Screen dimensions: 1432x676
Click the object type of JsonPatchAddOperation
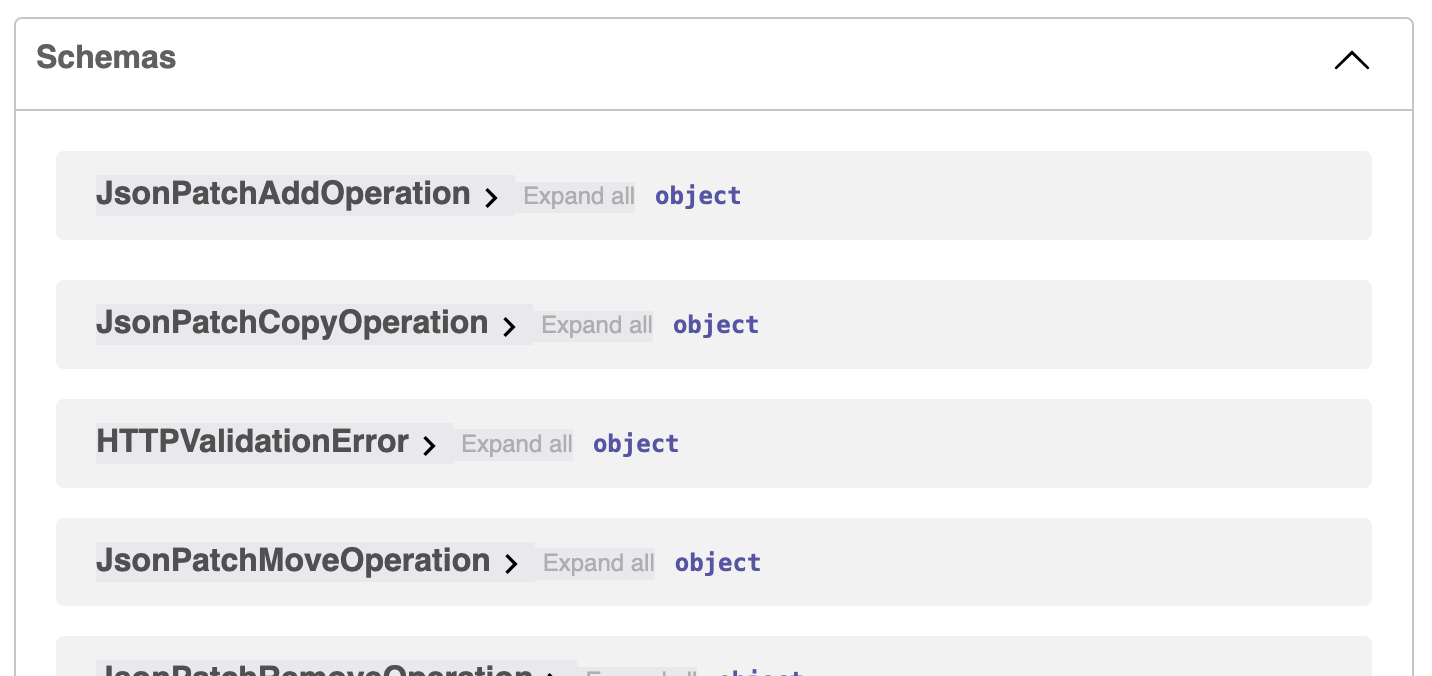click(x=698, y=196)
